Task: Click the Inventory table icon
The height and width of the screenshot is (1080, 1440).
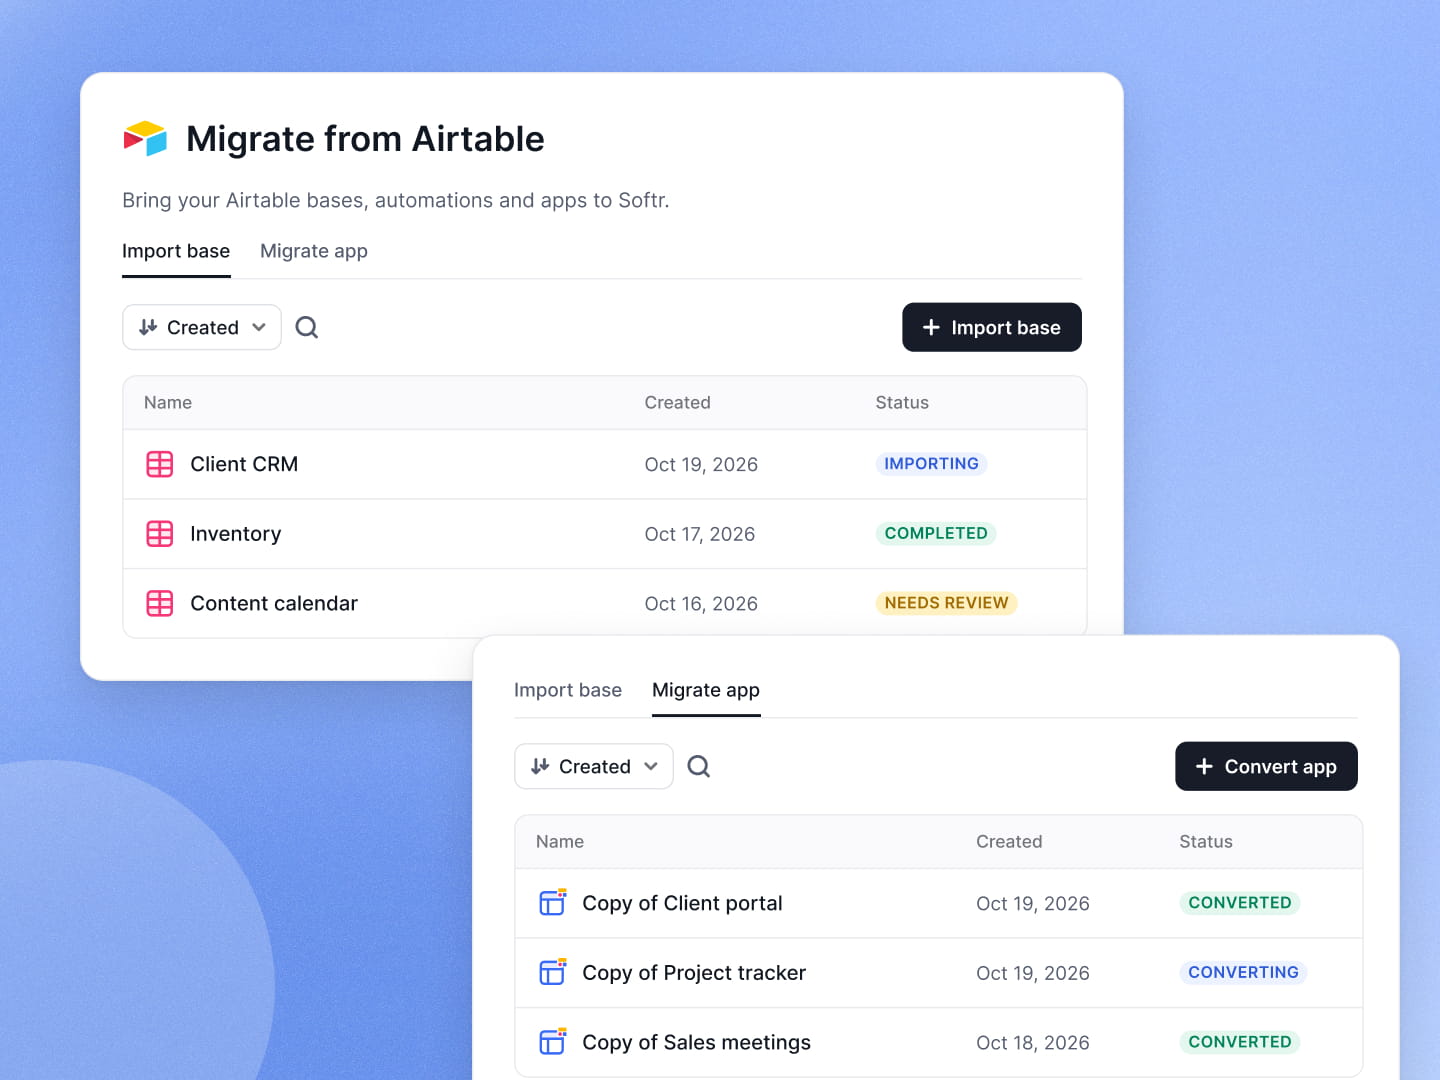Action: (160, 534)
